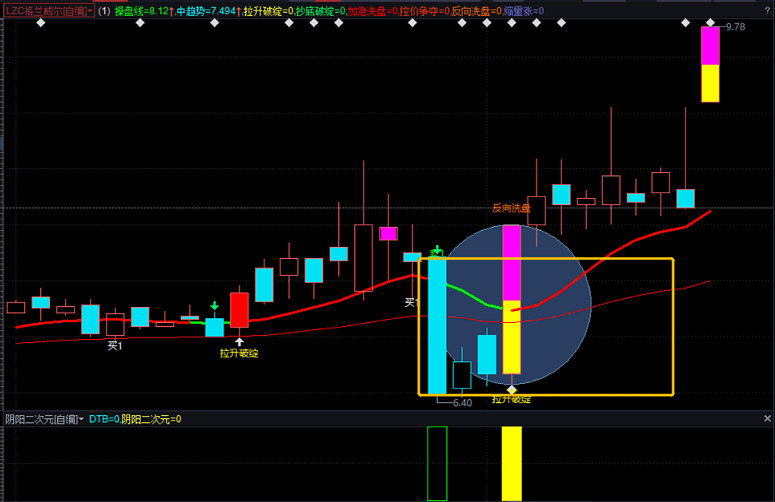Click the orange 反向洗盘 signal label on chart

[511, 208]
